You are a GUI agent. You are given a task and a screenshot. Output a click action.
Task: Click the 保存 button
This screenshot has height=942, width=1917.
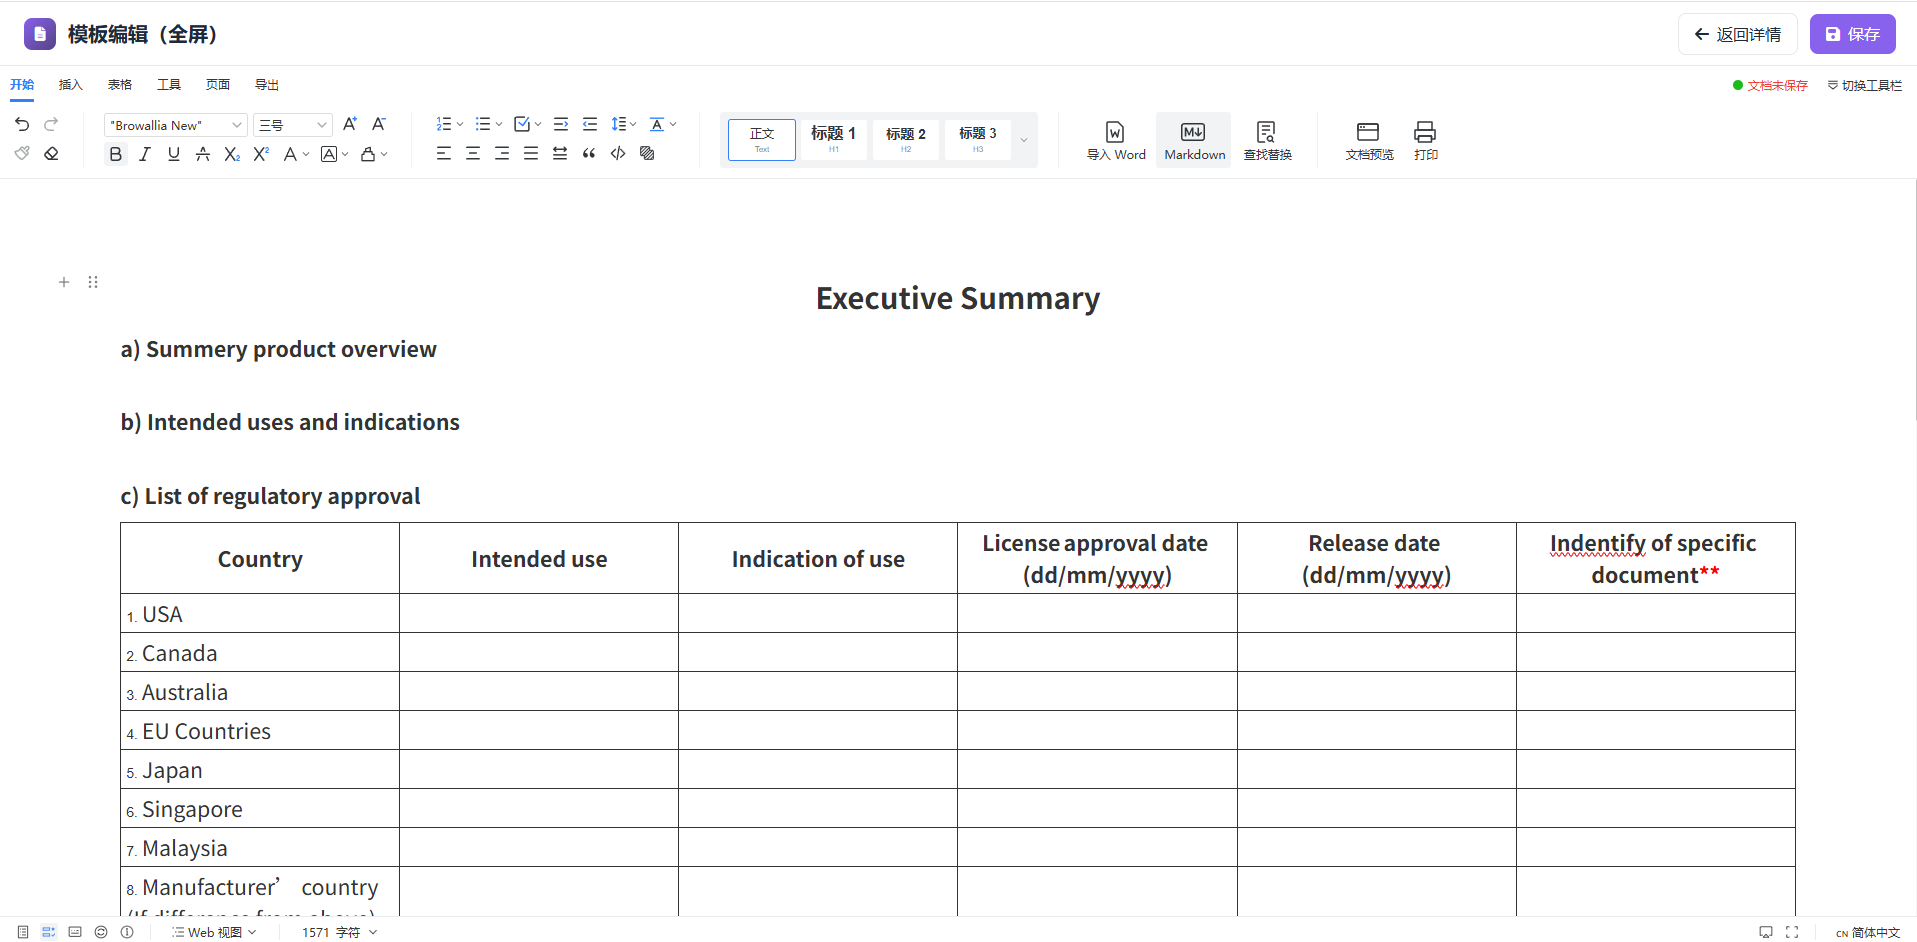[x=1852, y=34]
